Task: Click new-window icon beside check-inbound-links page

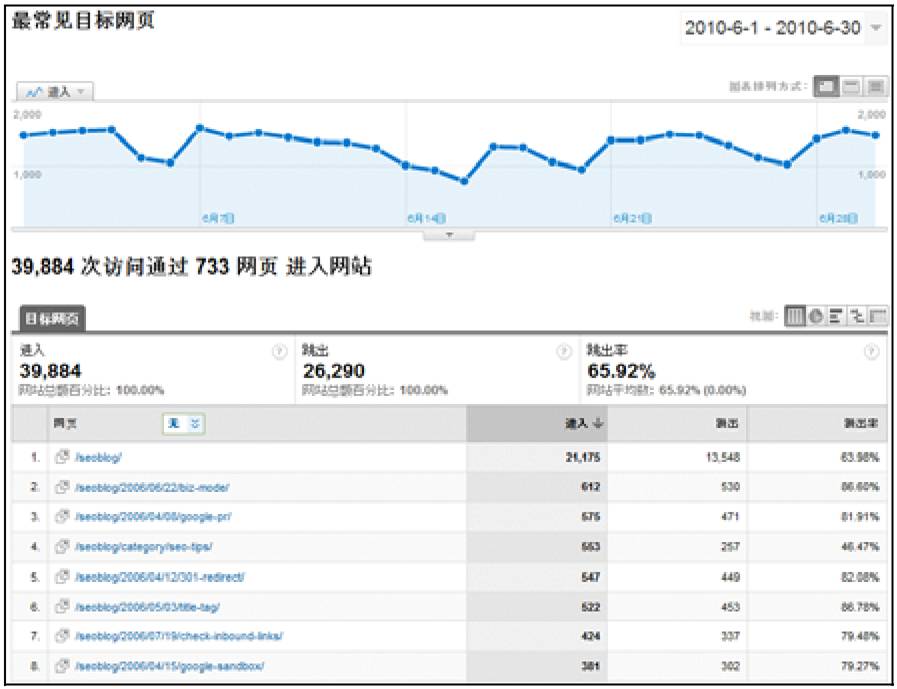Action: click(62, 636)
